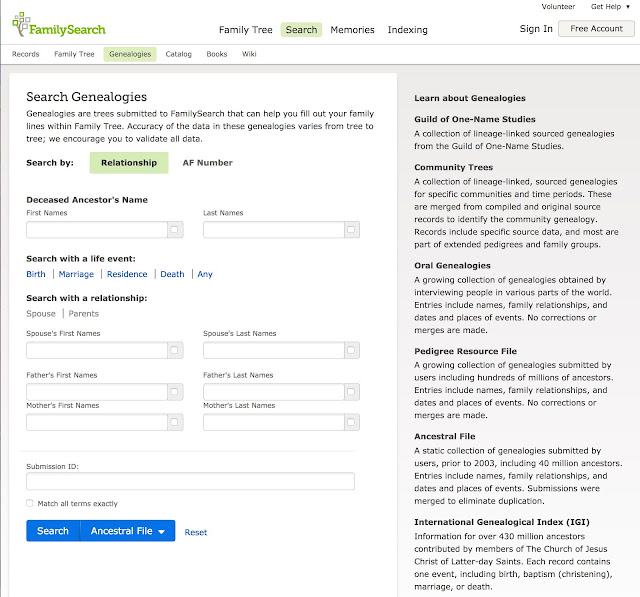Screen dimensions: 640x597
Task: Focus the Father's Last Names field
Action: [x=274, y=392]
